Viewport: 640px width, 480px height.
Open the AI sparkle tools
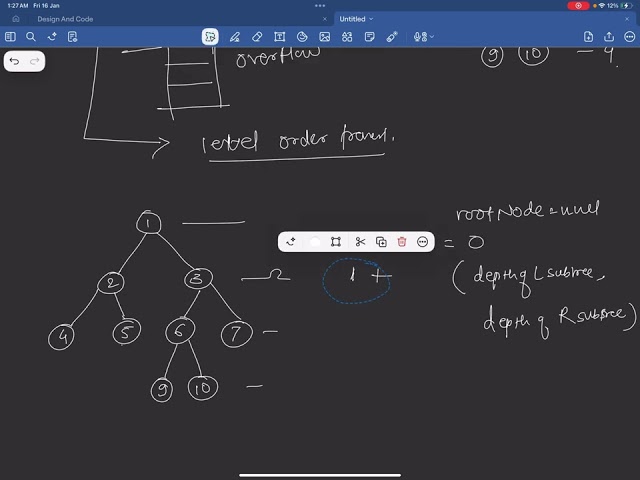[x=52, y=37]
